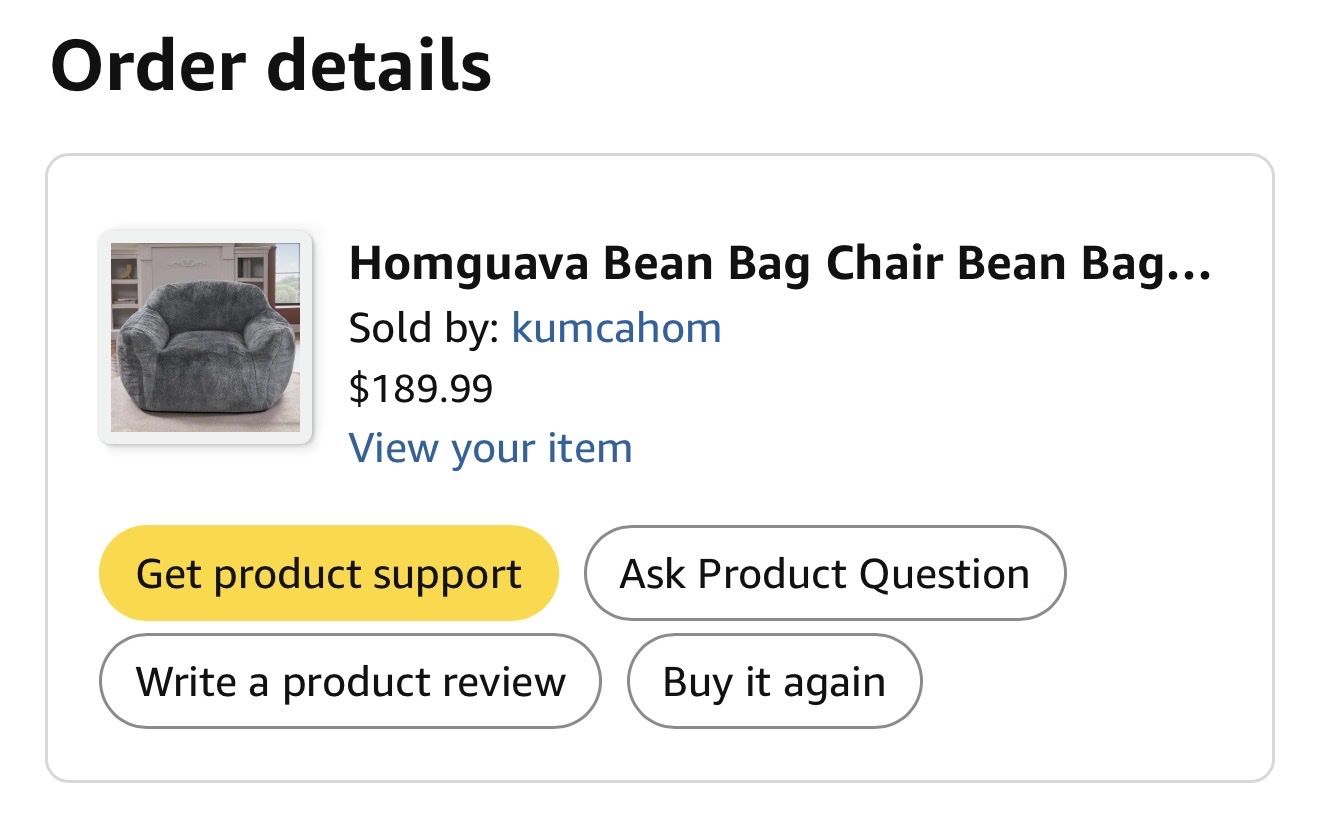This screenshot has height=824, width=1320.
Task: Start a review for the bean bag chair
Action: (x=350, y=682)
